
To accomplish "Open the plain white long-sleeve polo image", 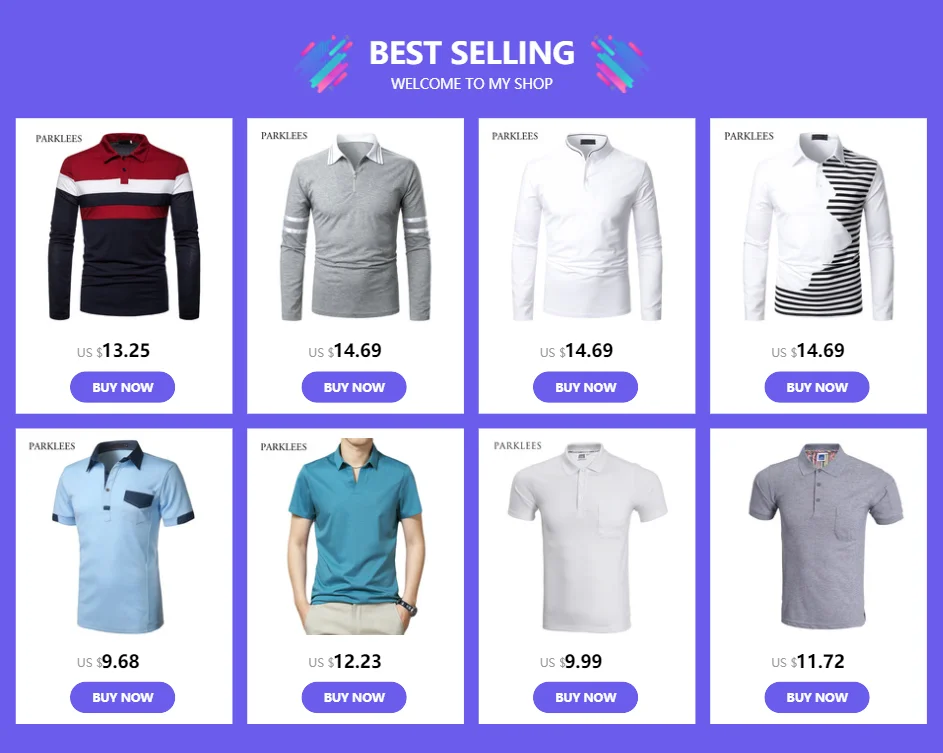I will tap(587, 227).
